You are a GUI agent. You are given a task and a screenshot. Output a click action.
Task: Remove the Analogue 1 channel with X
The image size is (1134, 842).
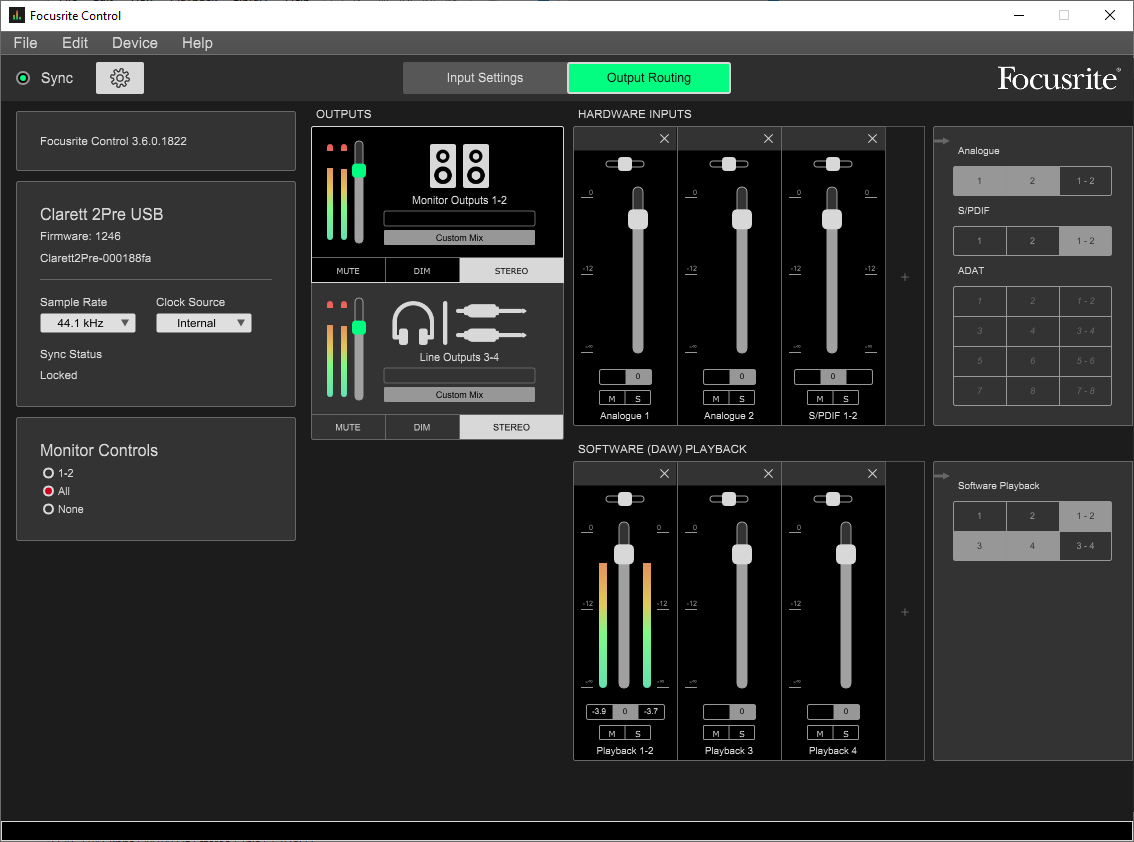coord(664,139)
